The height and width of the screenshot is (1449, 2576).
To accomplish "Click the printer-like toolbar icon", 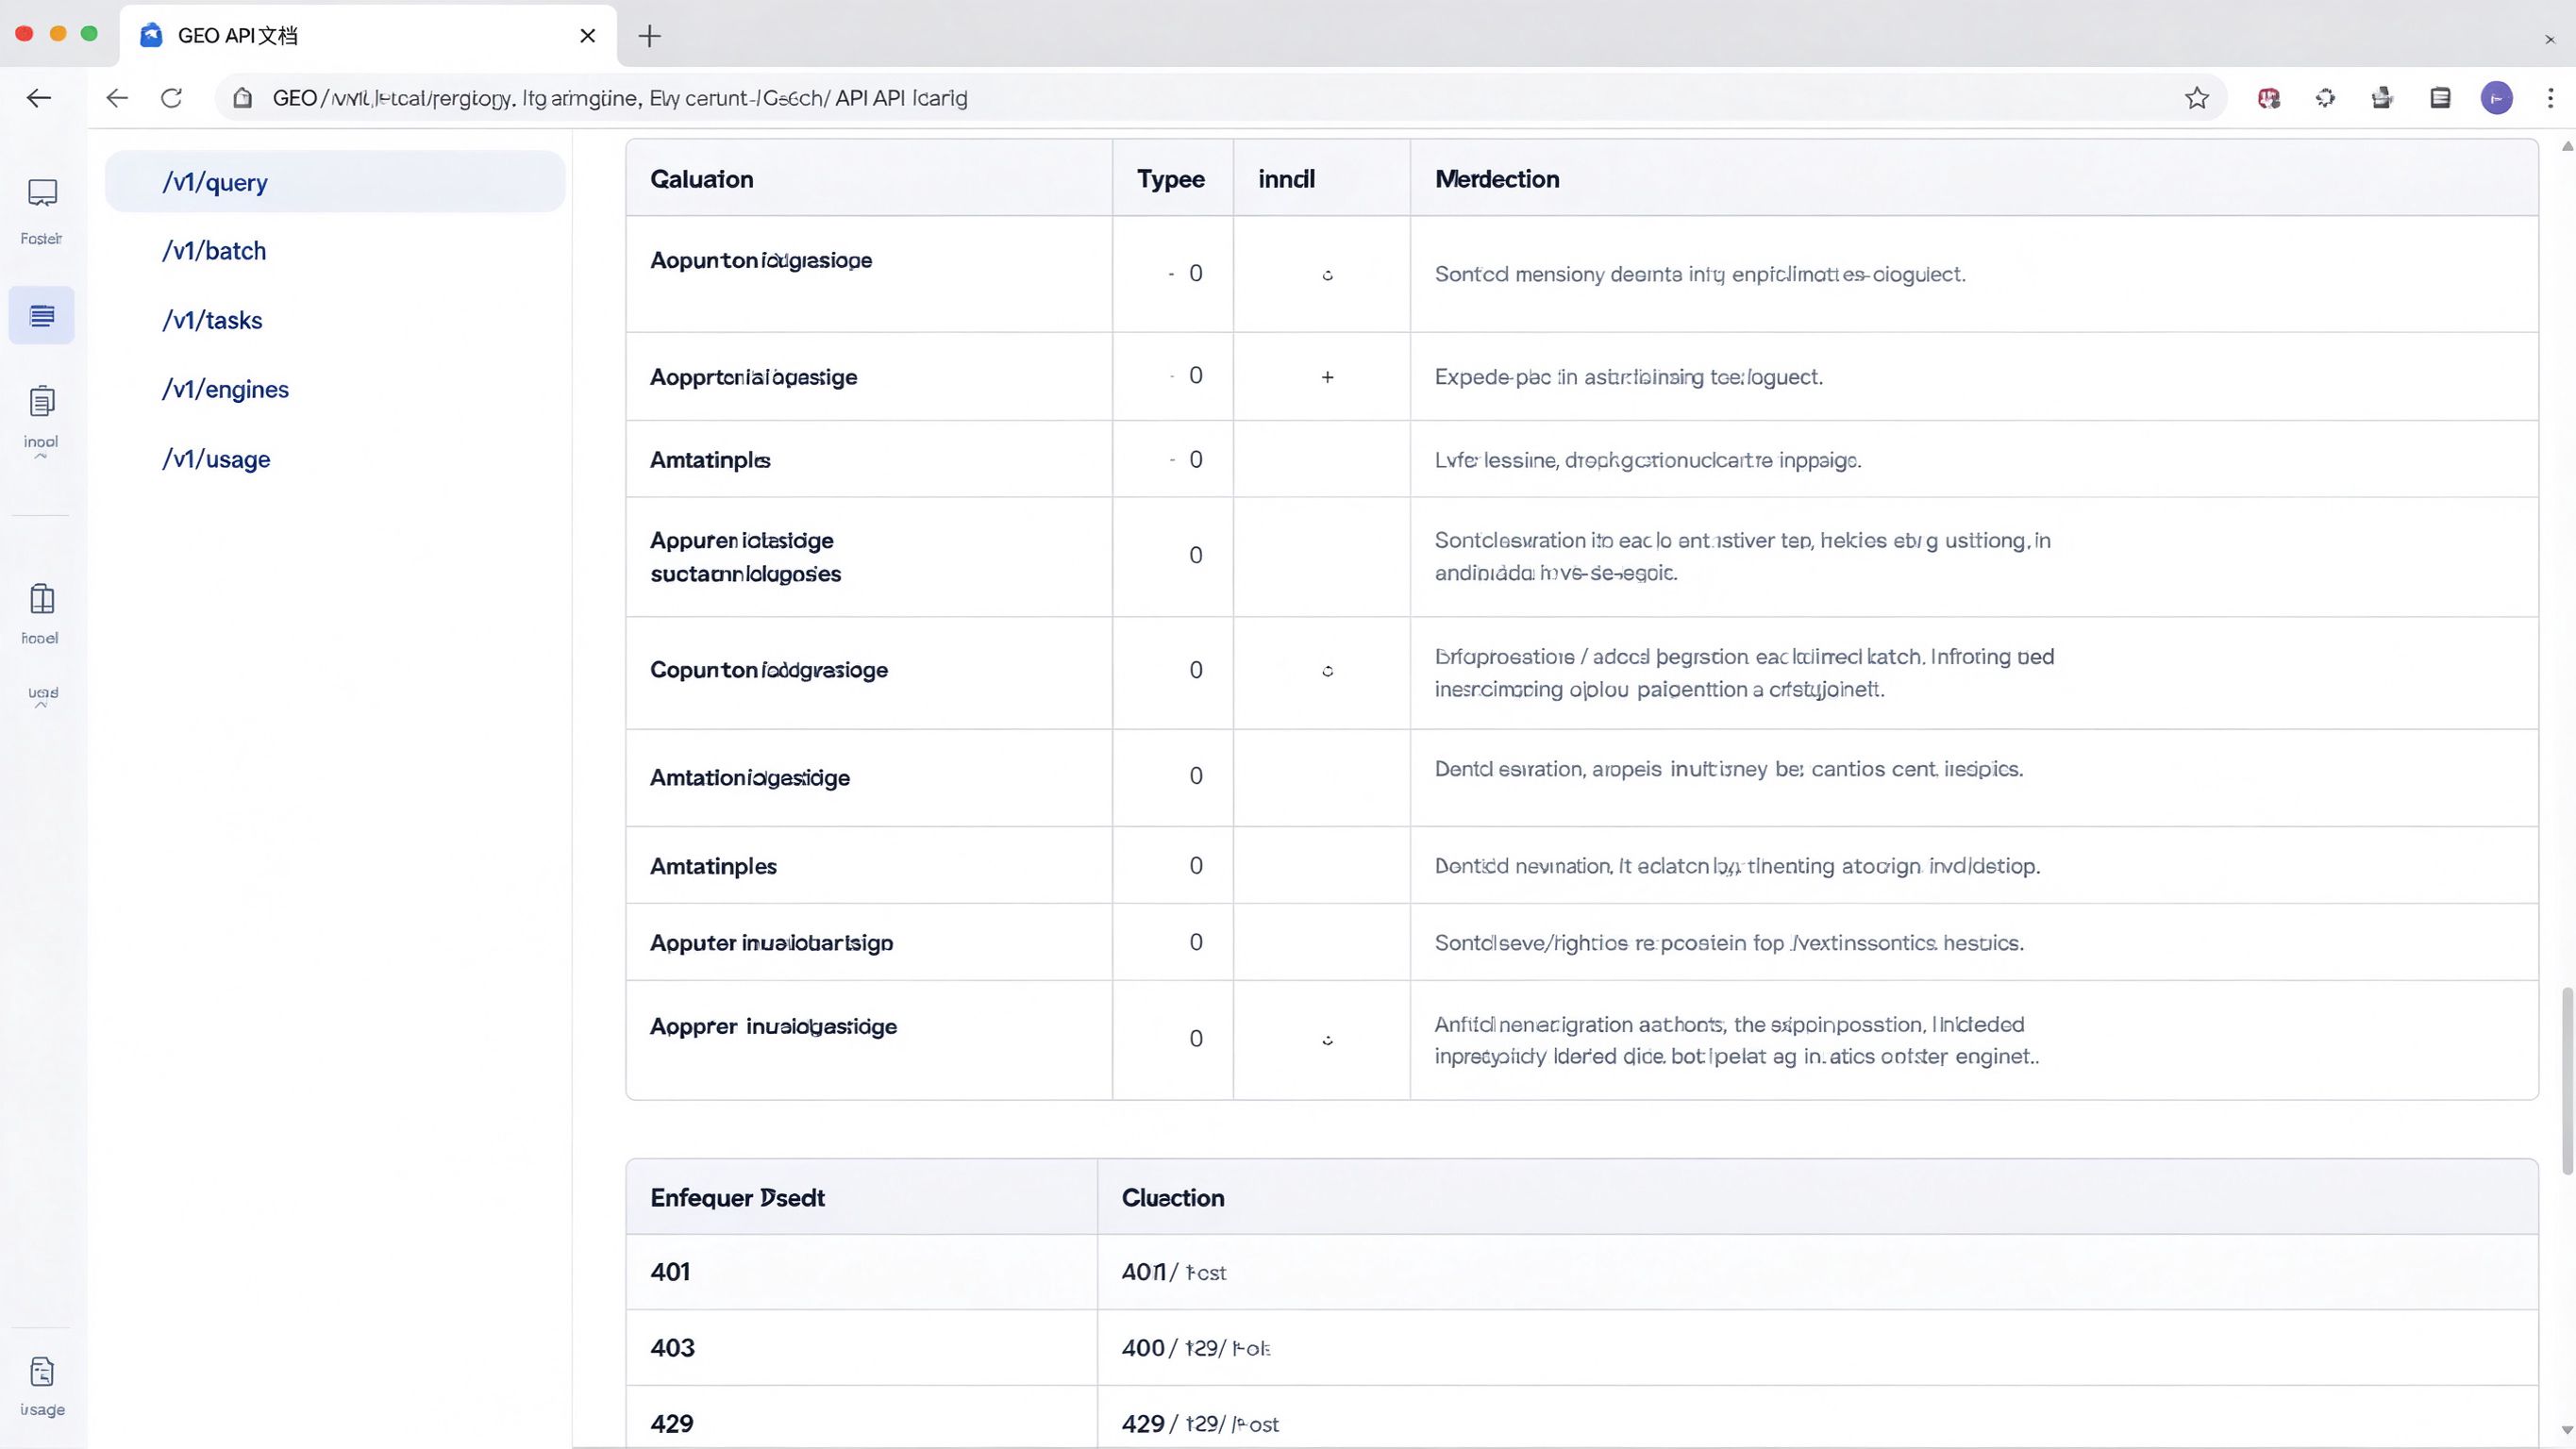I will coord(2382,98).
